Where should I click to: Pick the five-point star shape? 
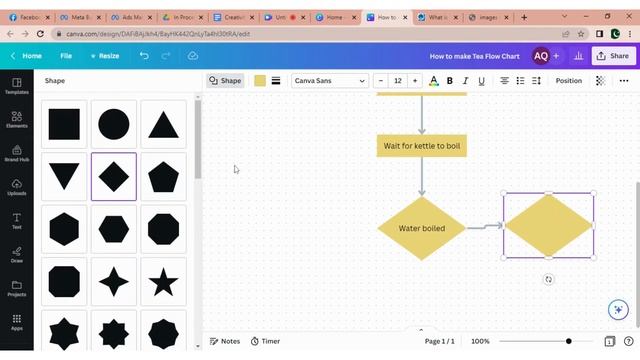click(163, 282)
